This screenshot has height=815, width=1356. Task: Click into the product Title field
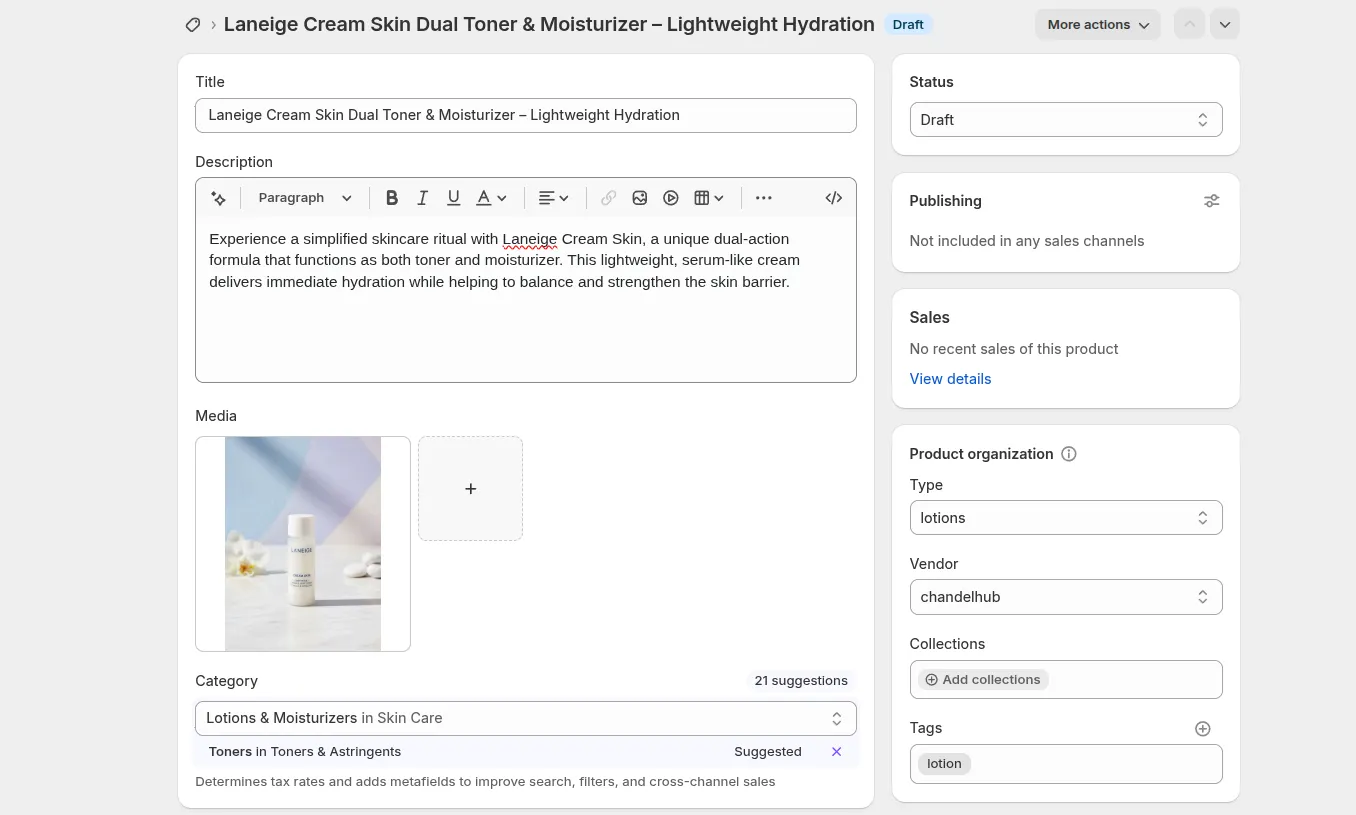tap(526, 115)
